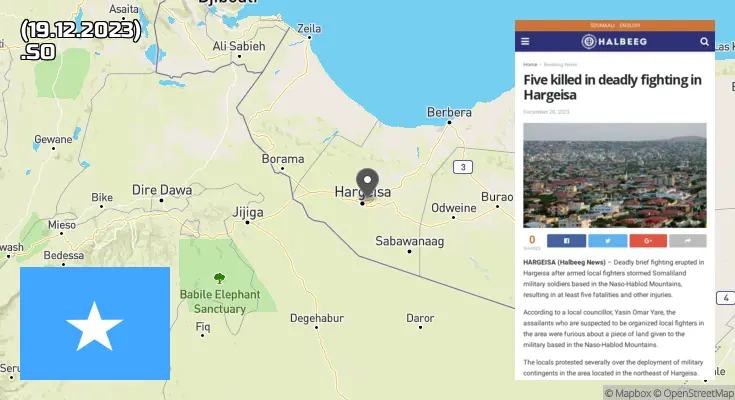Image resolution: width=735 pixels, height=400 pixels.
Task: Click the Berbera city label
Action: (449, 113)
